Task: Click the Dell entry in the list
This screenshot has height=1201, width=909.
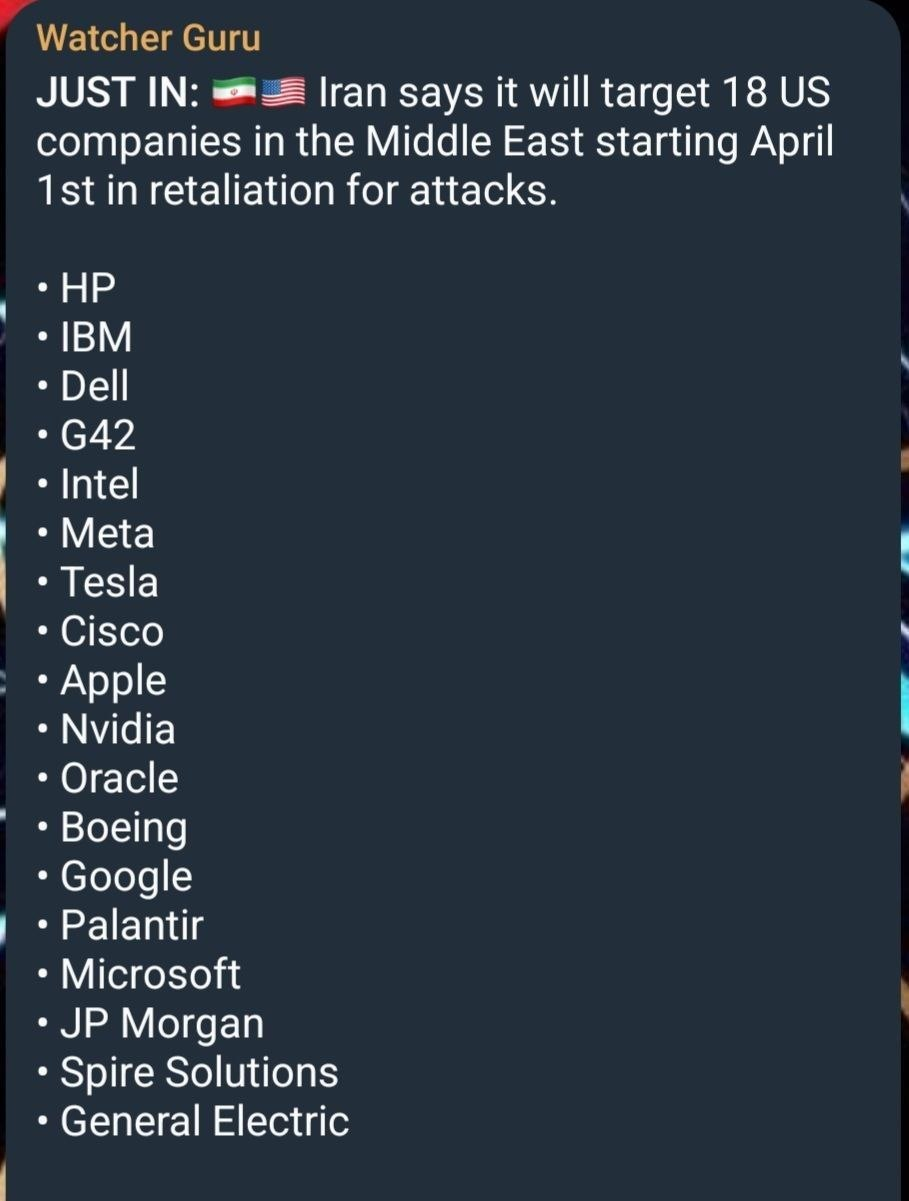Action: tap(95, 387)
